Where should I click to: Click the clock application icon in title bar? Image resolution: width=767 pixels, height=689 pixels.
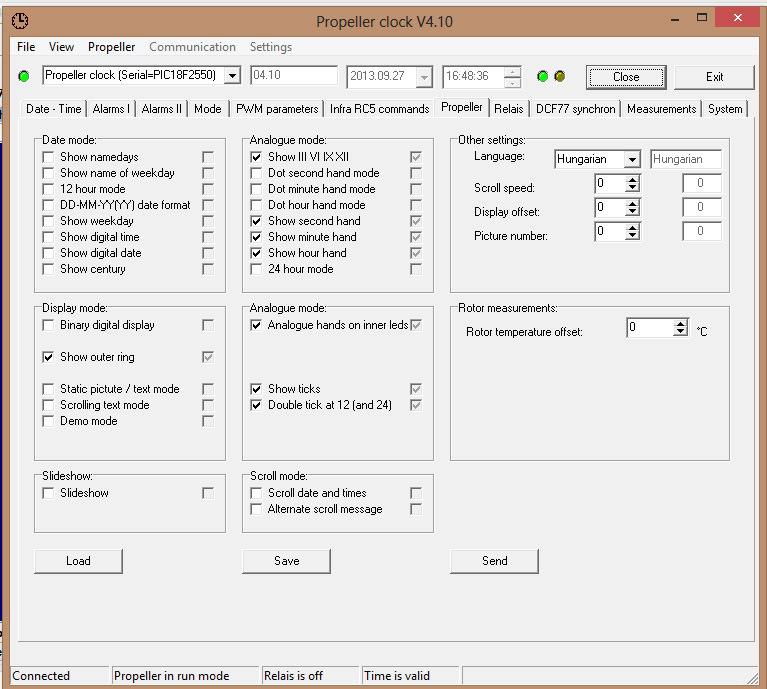click(x=20, y=21)
